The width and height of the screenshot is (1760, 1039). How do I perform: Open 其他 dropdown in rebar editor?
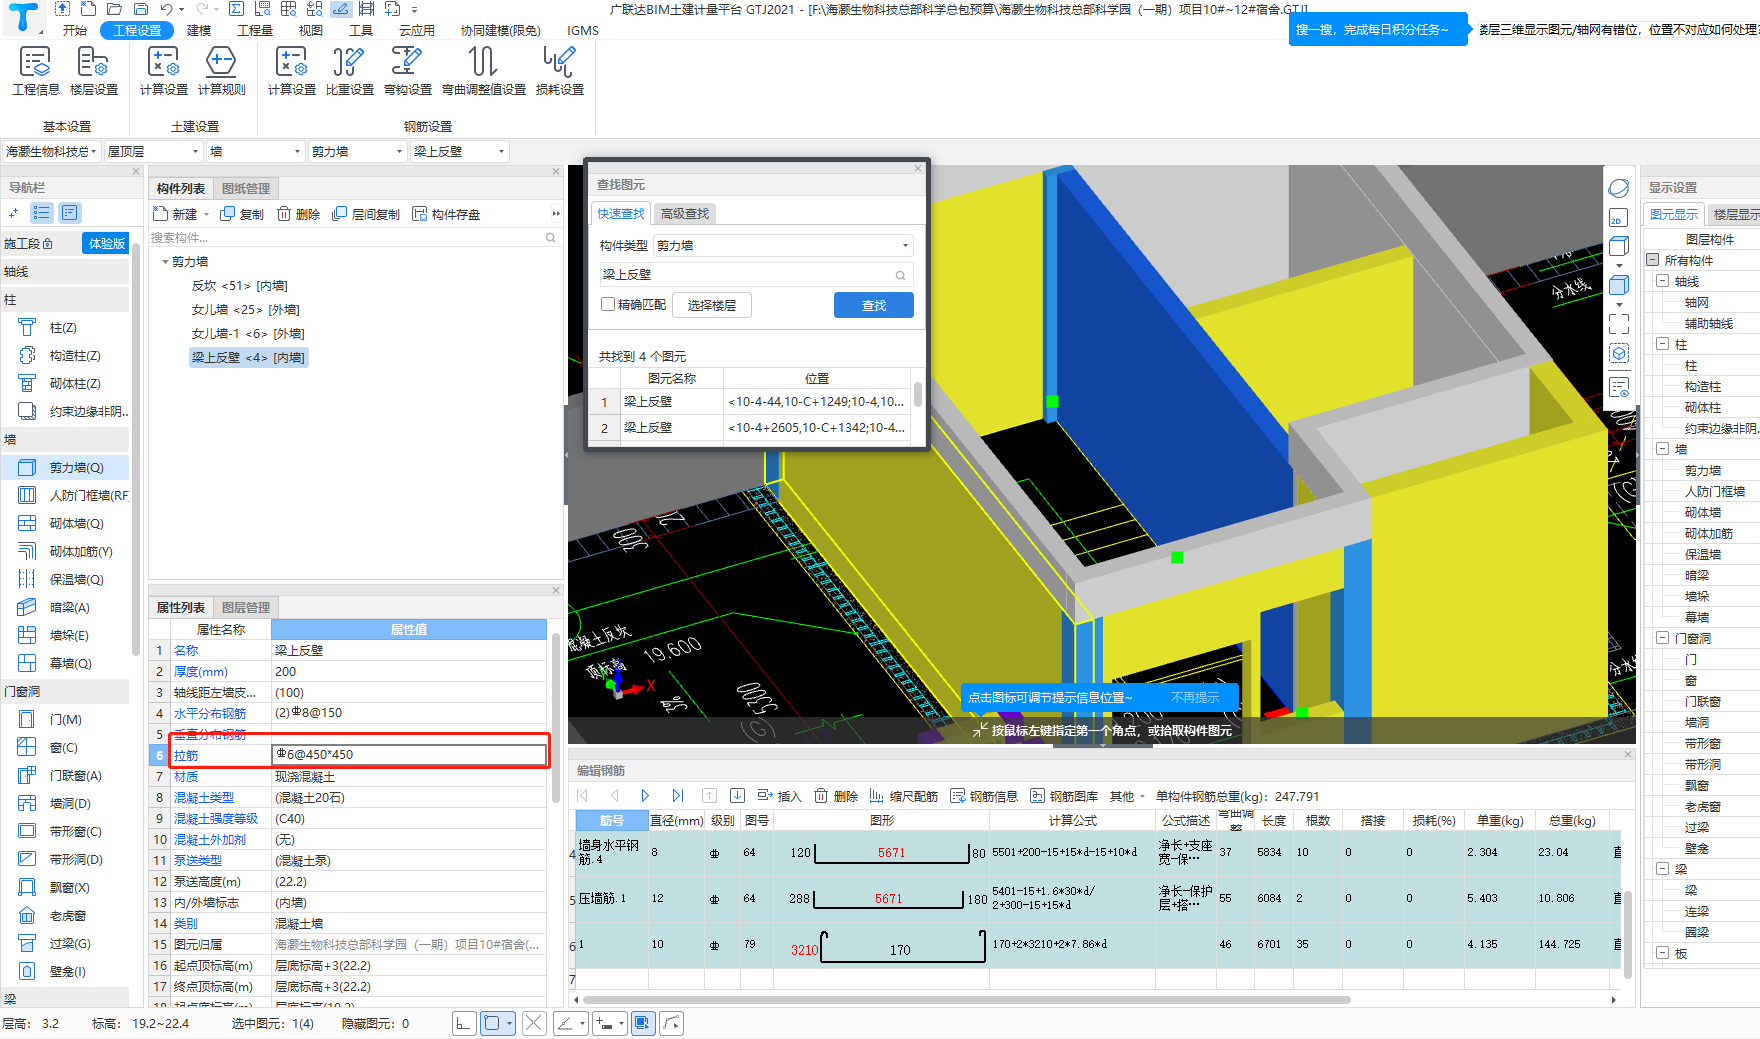pyautogui.click(x=1127, y=796)
